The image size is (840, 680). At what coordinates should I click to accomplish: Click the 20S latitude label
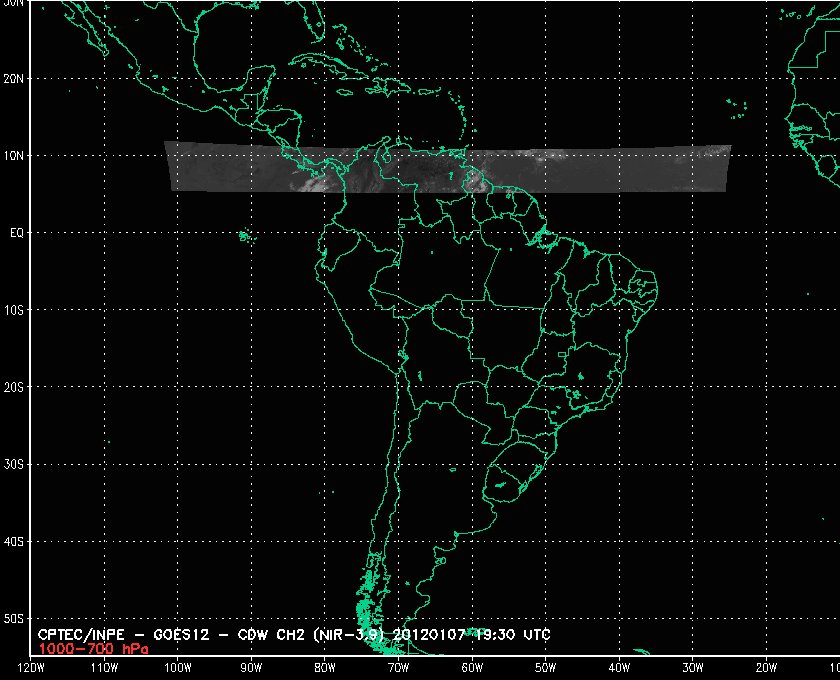(14, 387)
